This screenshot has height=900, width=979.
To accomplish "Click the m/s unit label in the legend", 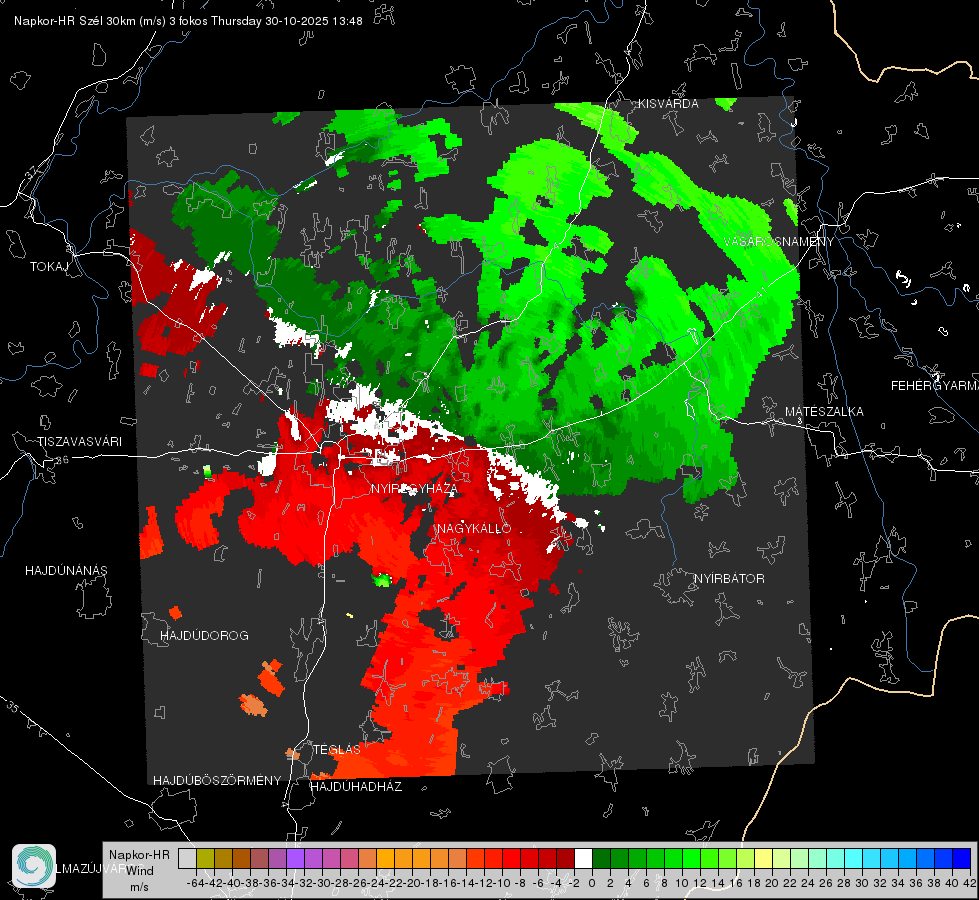I will pos(139,887).
